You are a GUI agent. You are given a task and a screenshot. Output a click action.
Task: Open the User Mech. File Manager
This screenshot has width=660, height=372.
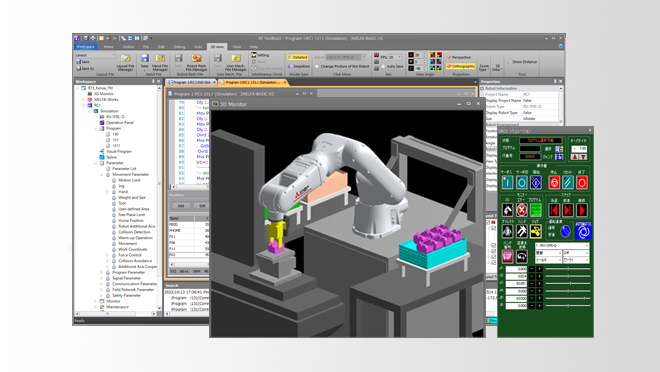236,62
